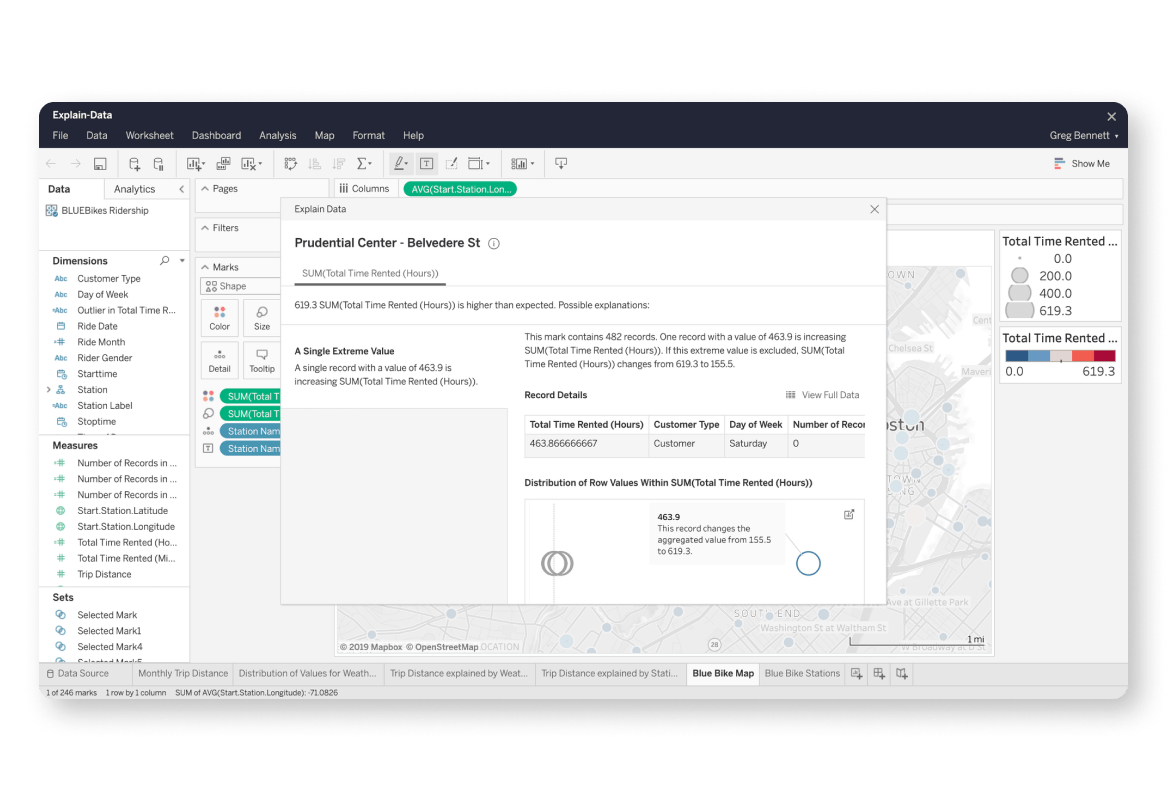
Task: Click the Tooltip marks button
Action: pyautogui.click(x=262, y=360)
